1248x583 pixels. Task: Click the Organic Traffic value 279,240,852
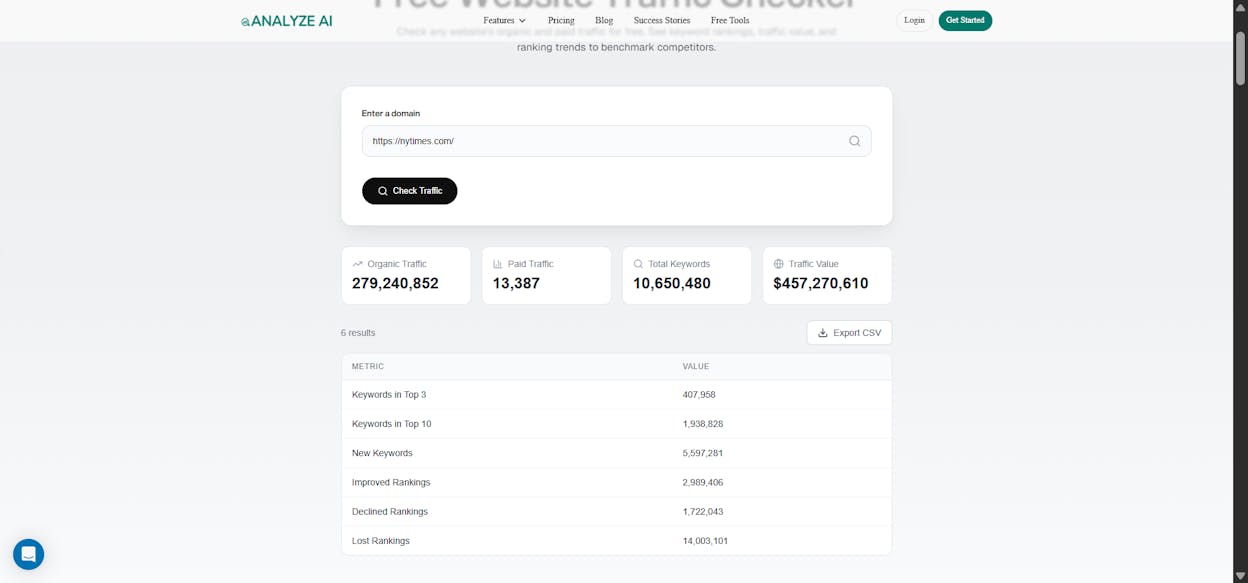pyautogui.click(x=395, y=283)
